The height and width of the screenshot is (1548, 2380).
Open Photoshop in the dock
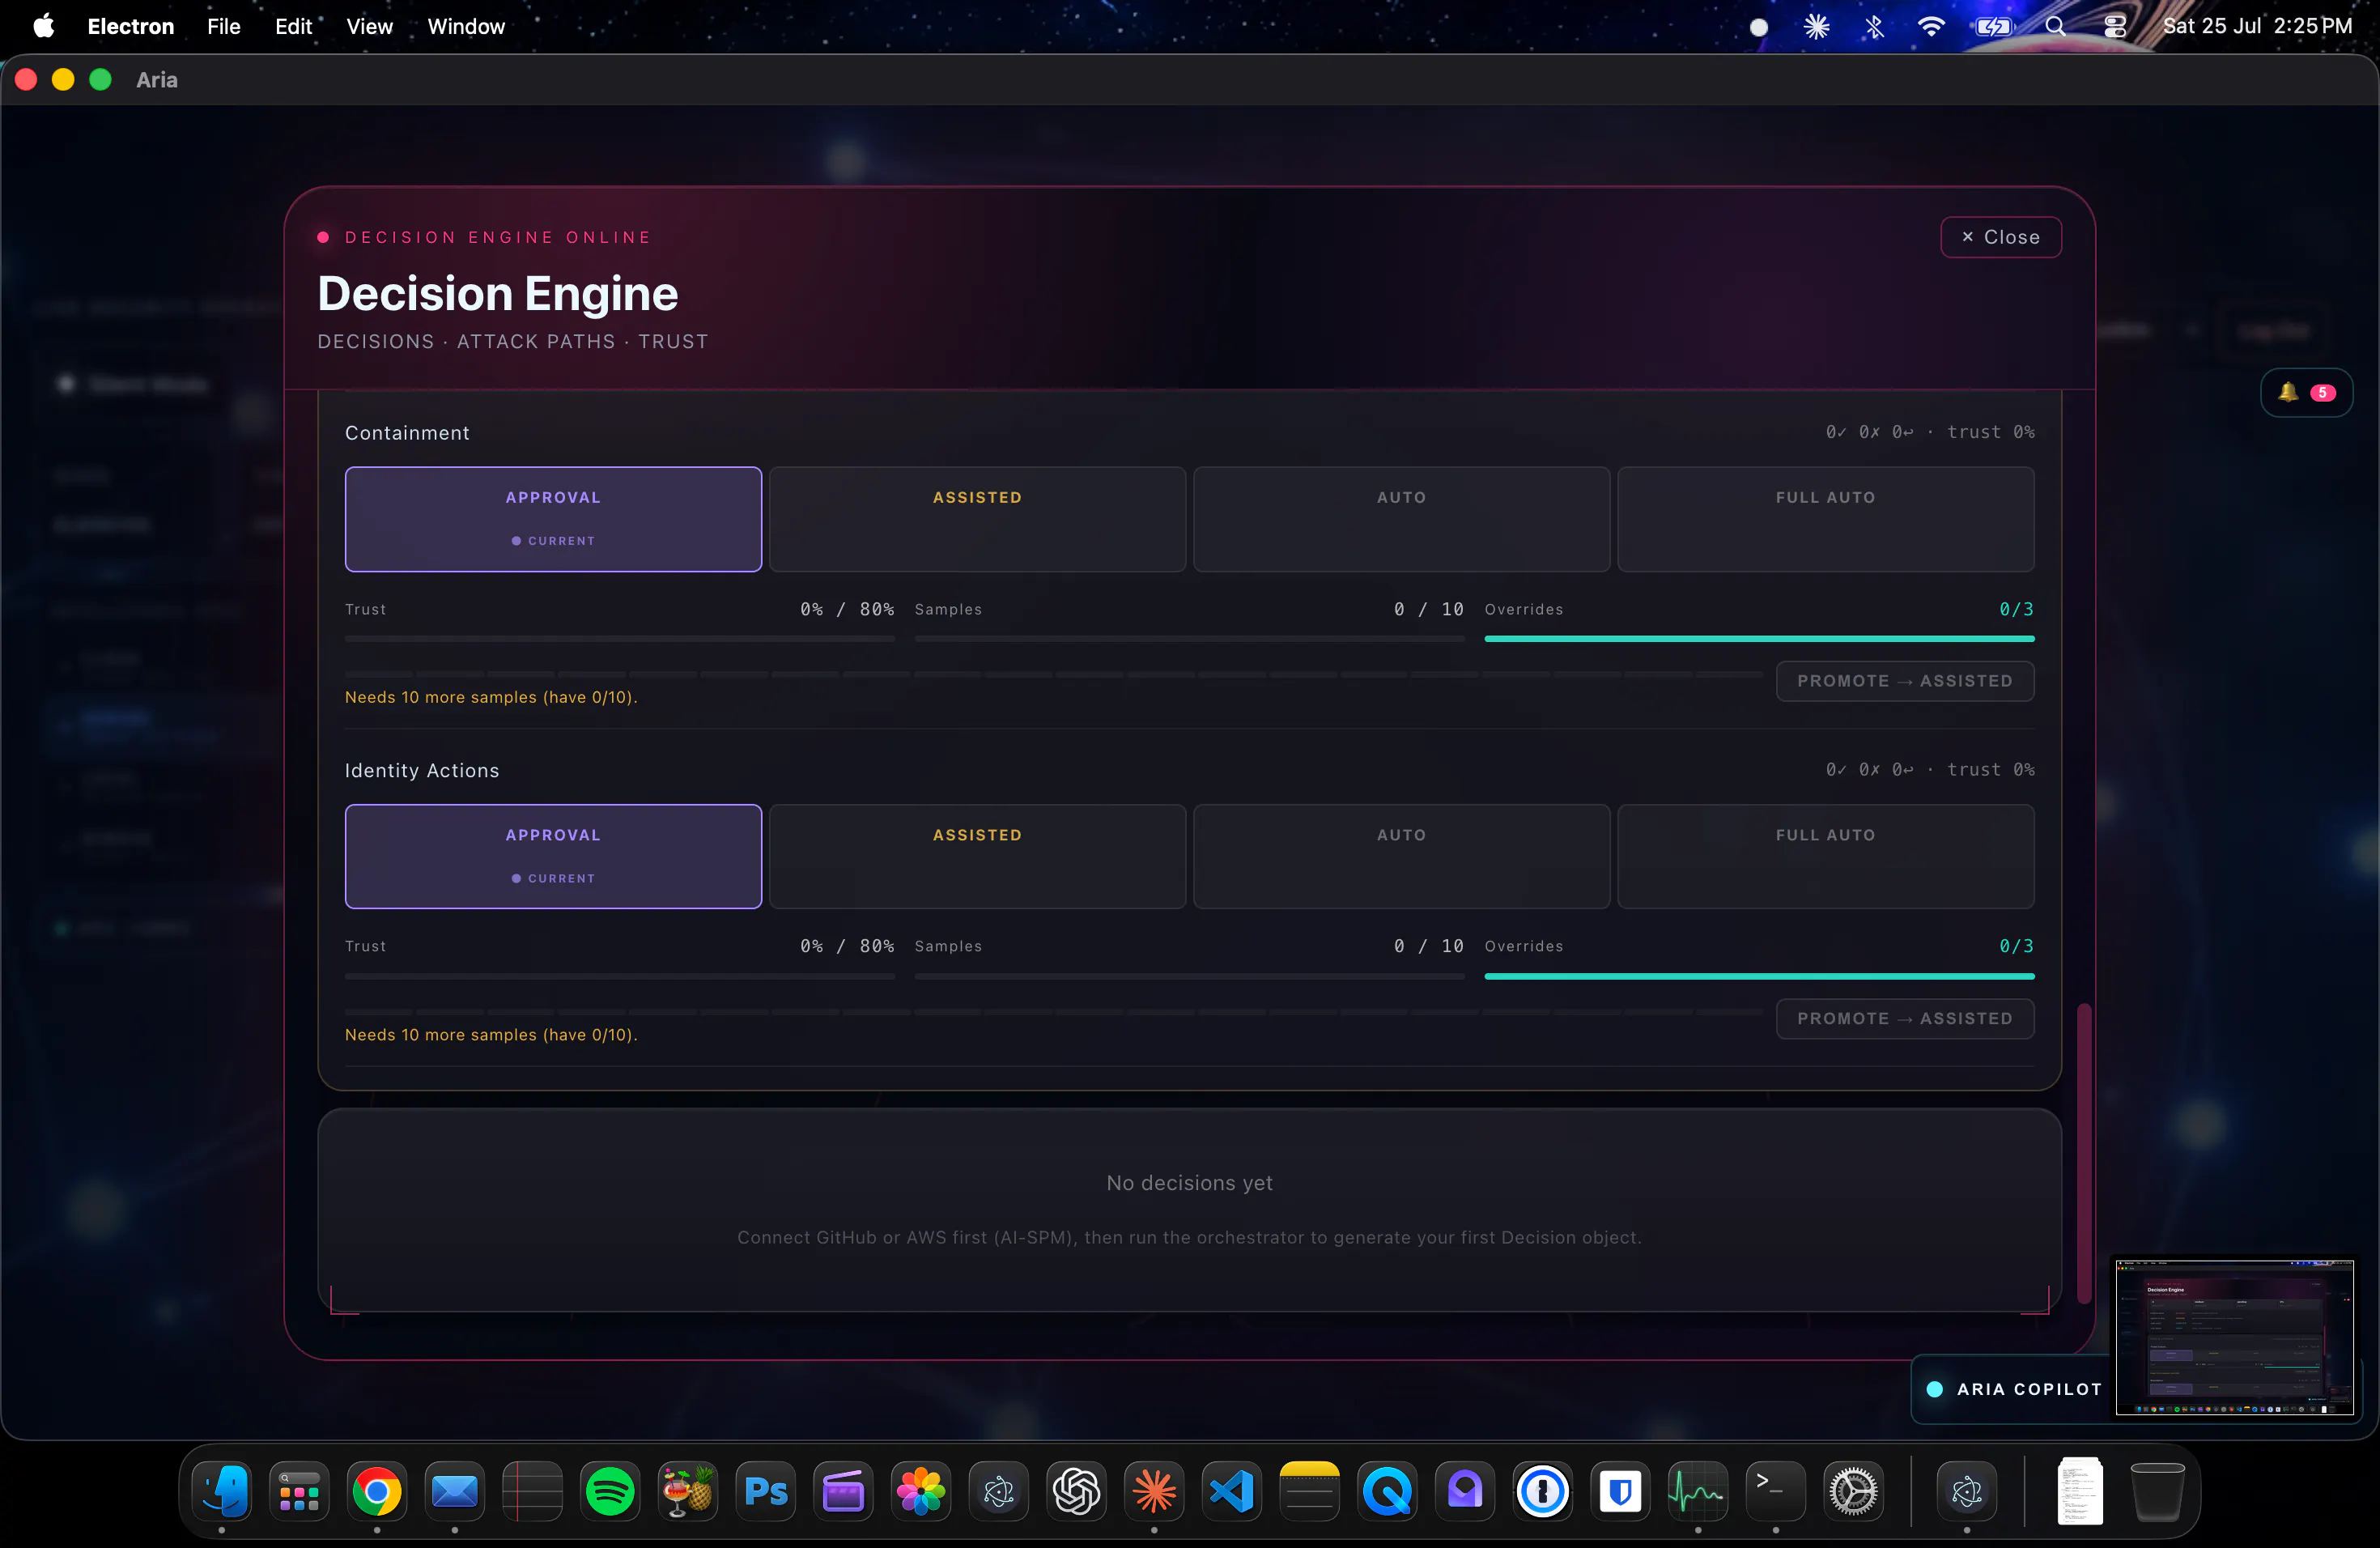[x=766, y=1491]
